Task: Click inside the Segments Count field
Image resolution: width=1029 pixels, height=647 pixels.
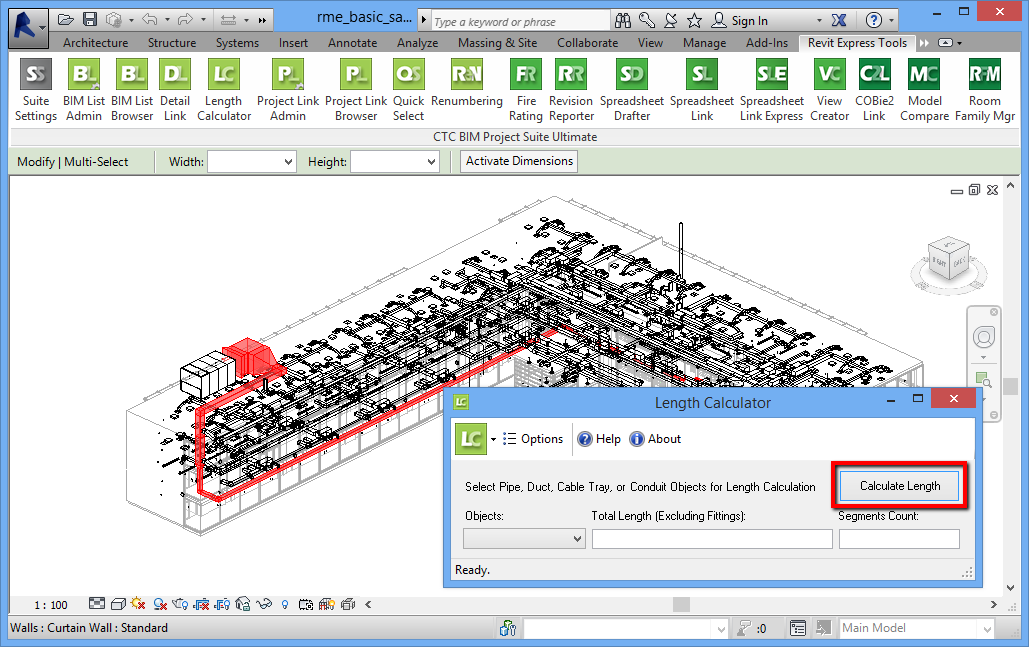Action: coord(898,538)
